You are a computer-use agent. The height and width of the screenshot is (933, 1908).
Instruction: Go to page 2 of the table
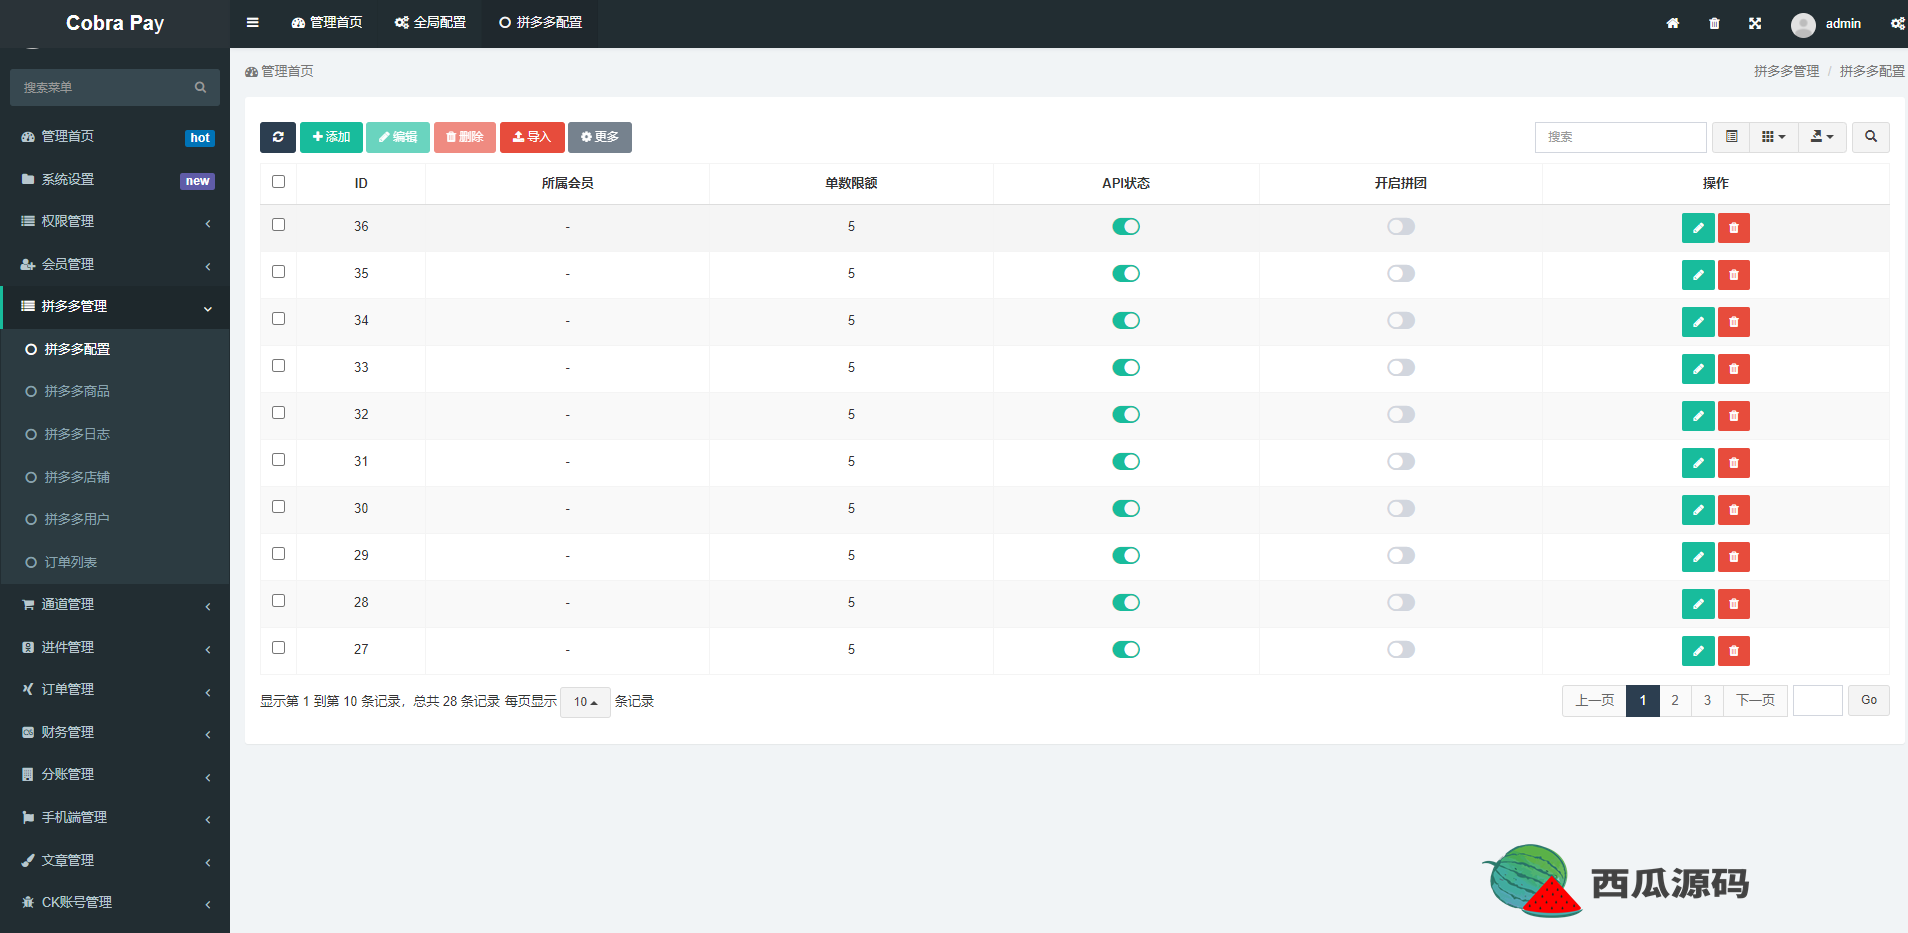[1675, 701]
